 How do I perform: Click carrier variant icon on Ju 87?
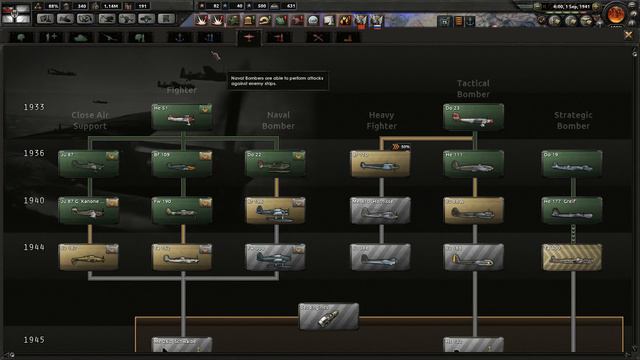112,156
